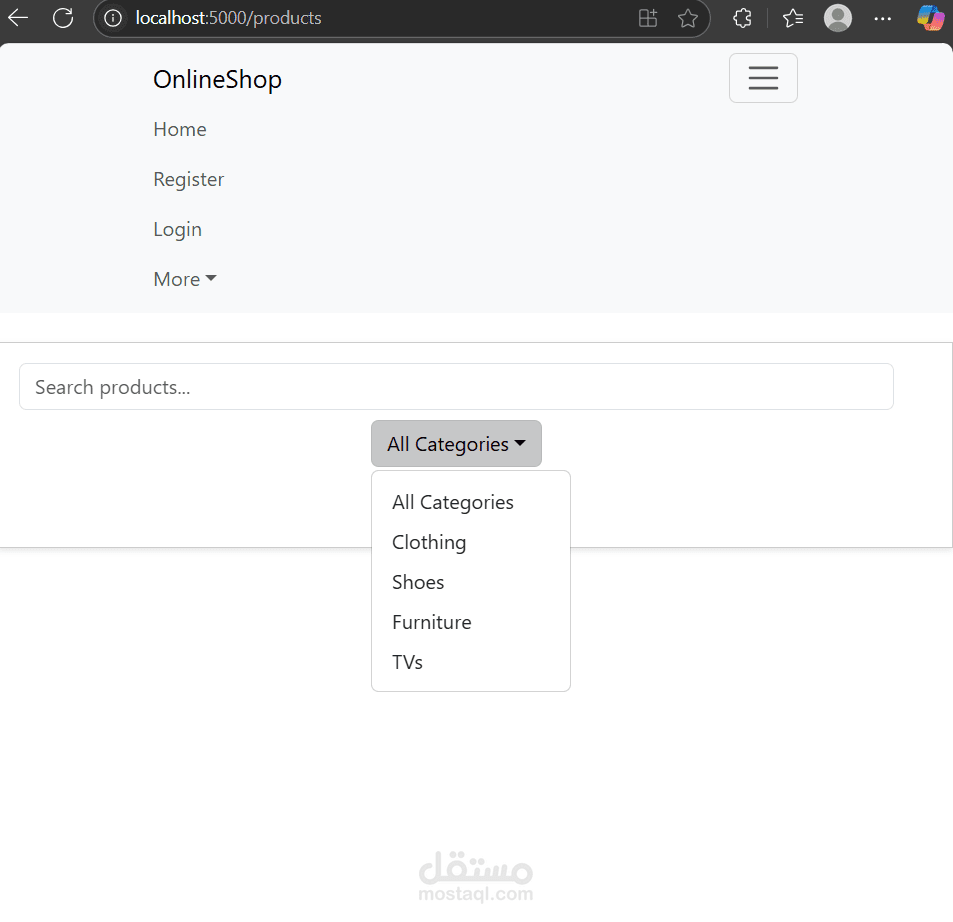Open the OnlineShop brand link
Screen dimensions: 953x922
(217, 80)
